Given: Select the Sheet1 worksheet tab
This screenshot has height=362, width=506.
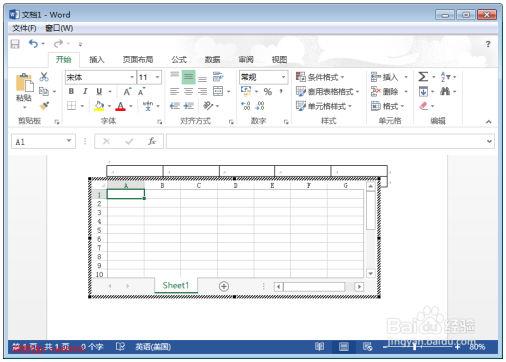Looking at the screenshot, I should click(176, 285).
